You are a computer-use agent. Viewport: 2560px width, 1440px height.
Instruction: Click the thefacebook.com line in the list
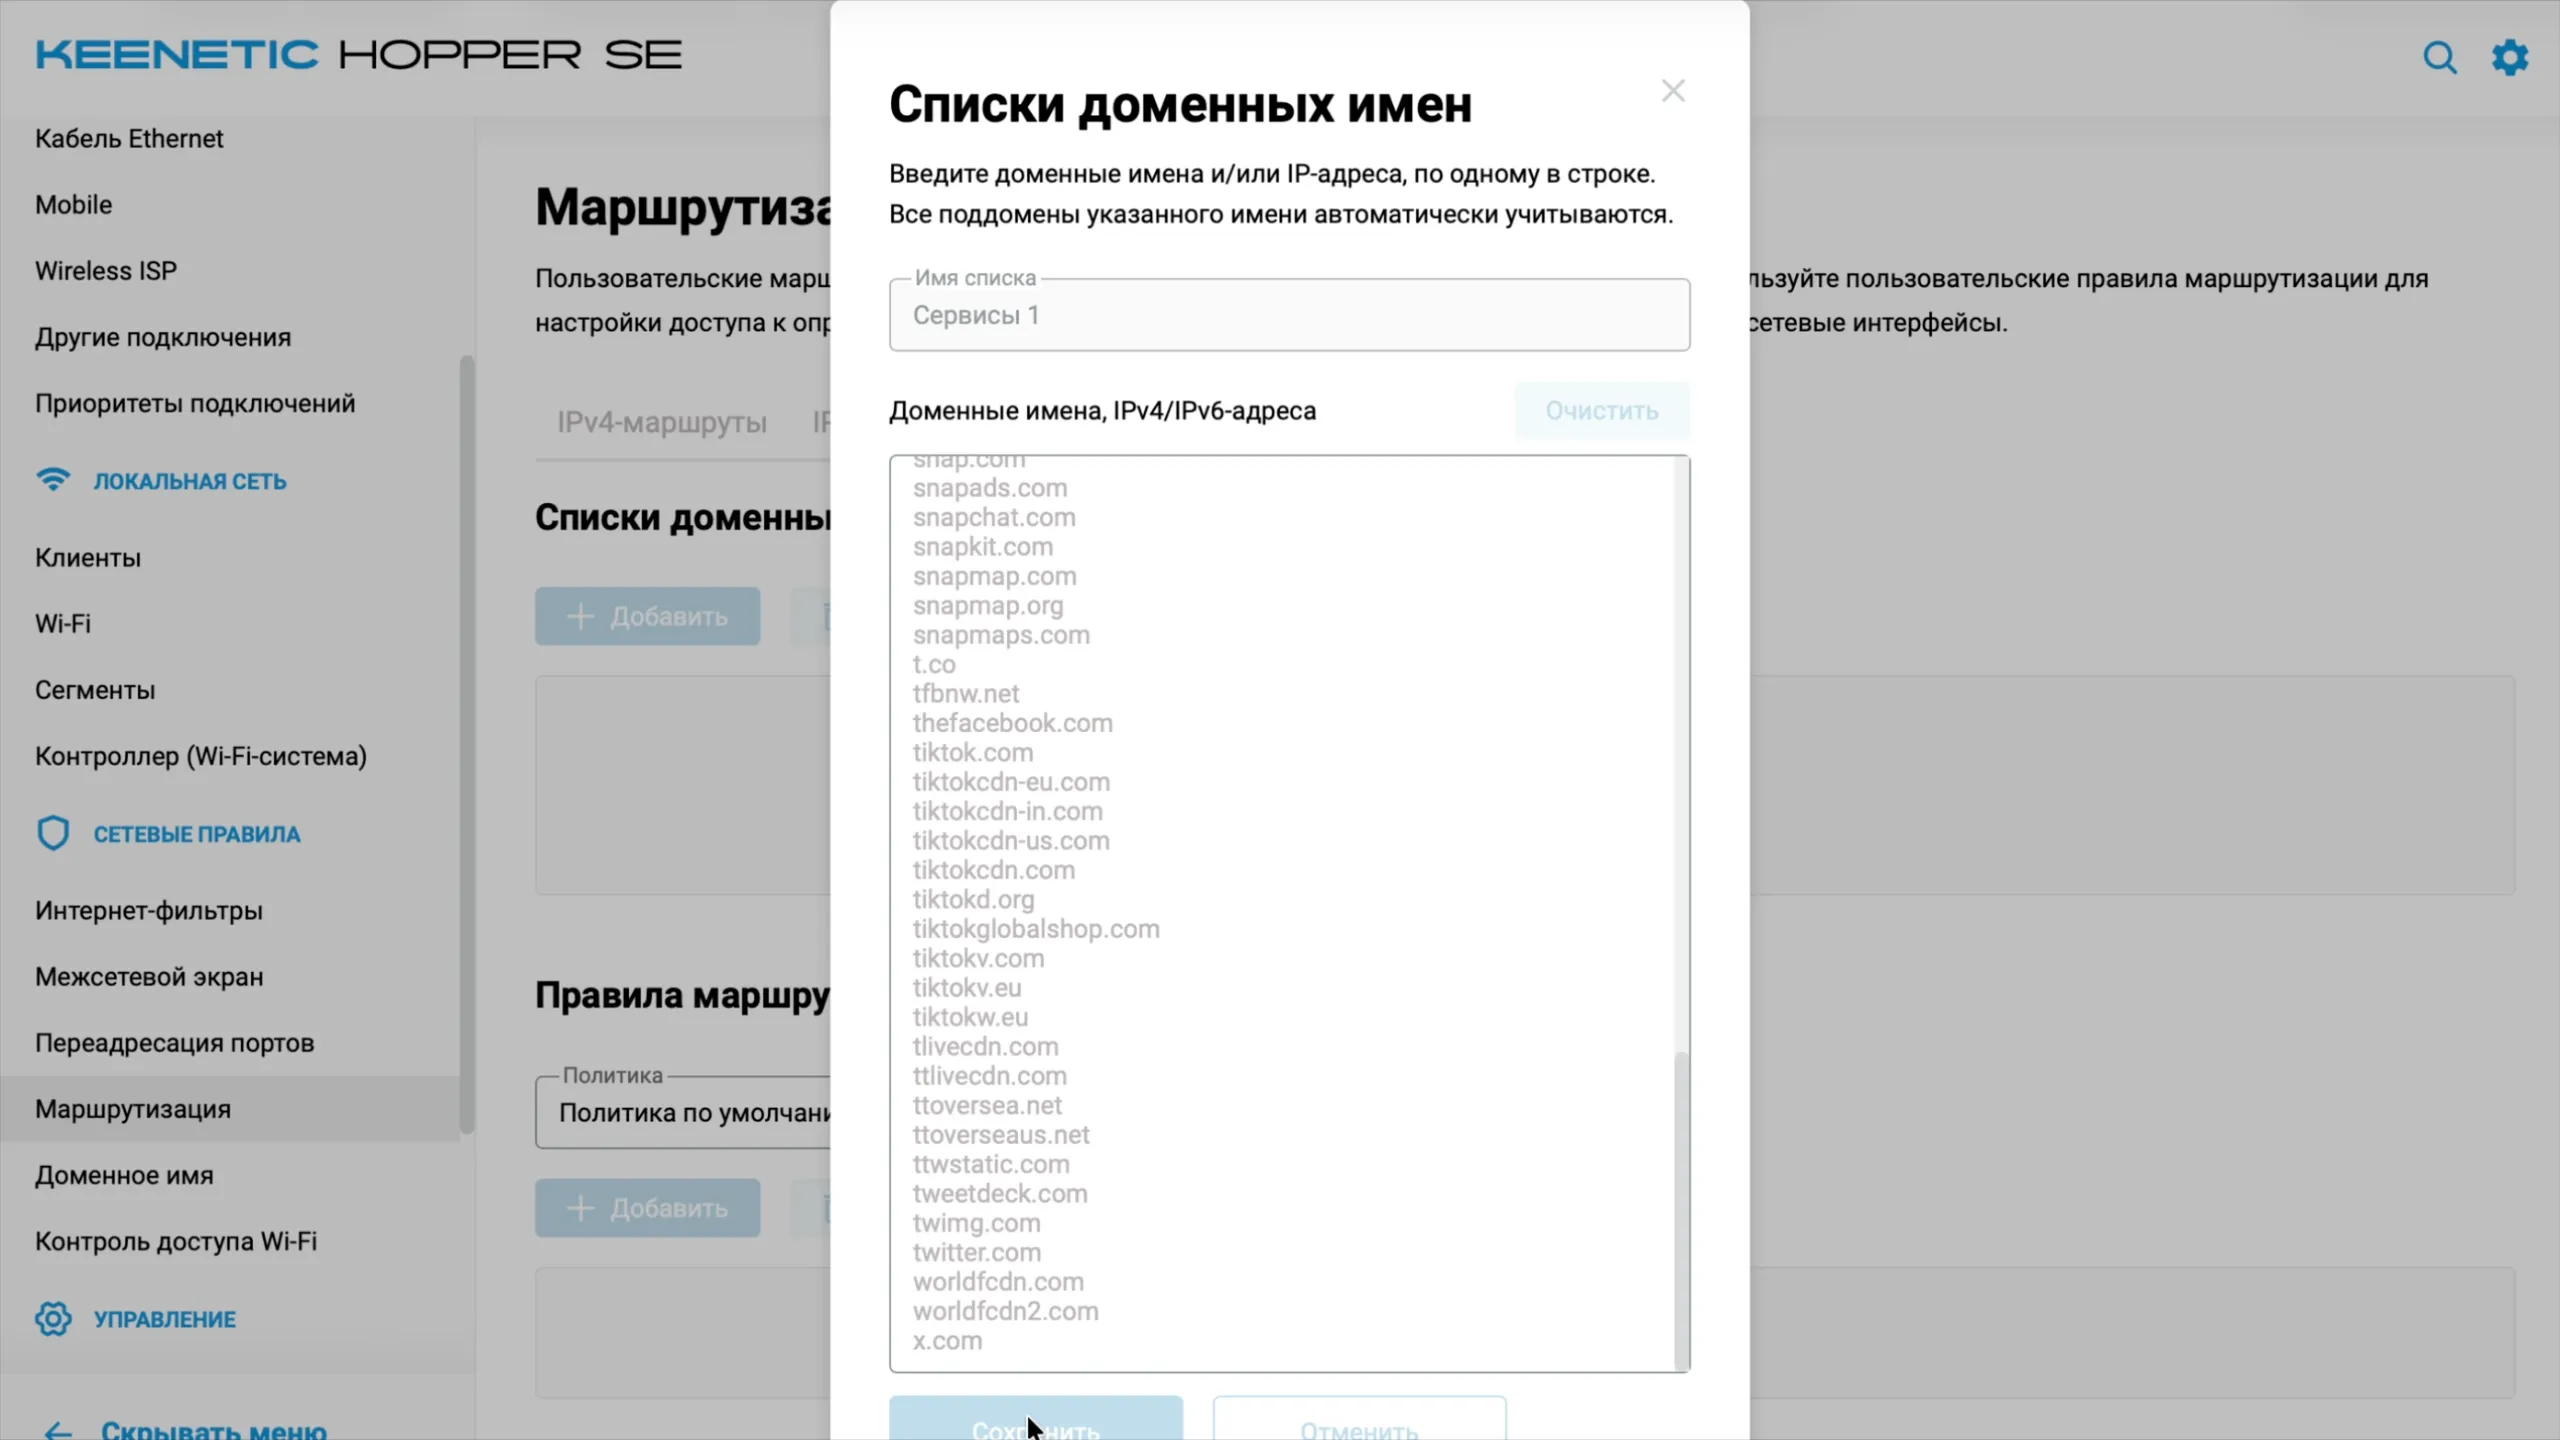tap(1012, 723)
